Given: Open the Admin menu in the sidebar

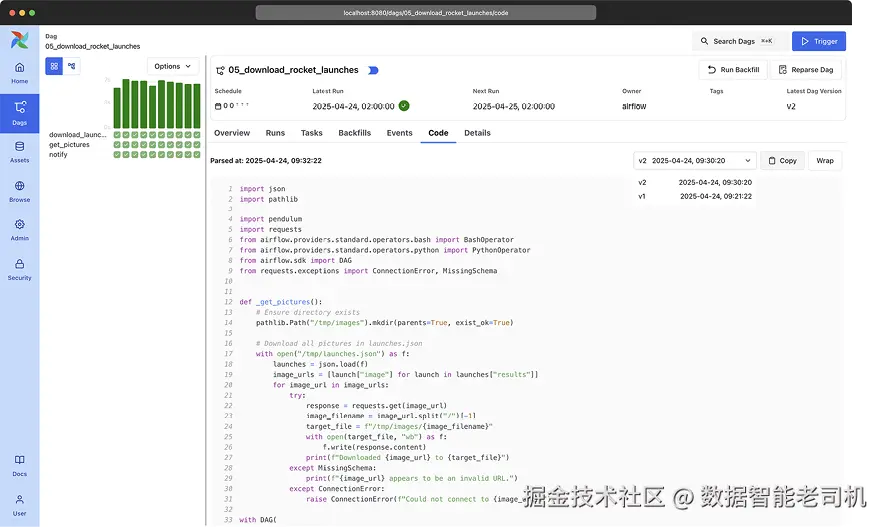Looking at the screenshot, I should click(x=19, y=230).
